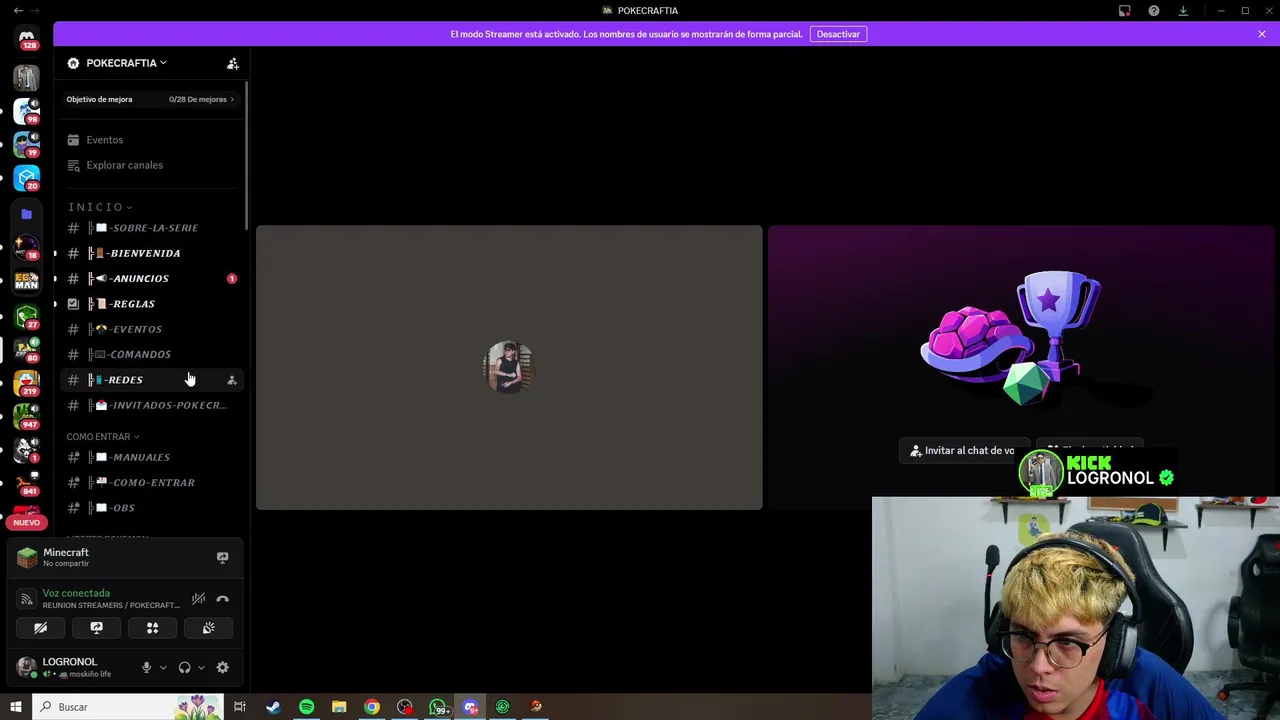The width and height of the screenshot is (1280, 720).
Task: Open the REDES channel
Action: point(151,380)
